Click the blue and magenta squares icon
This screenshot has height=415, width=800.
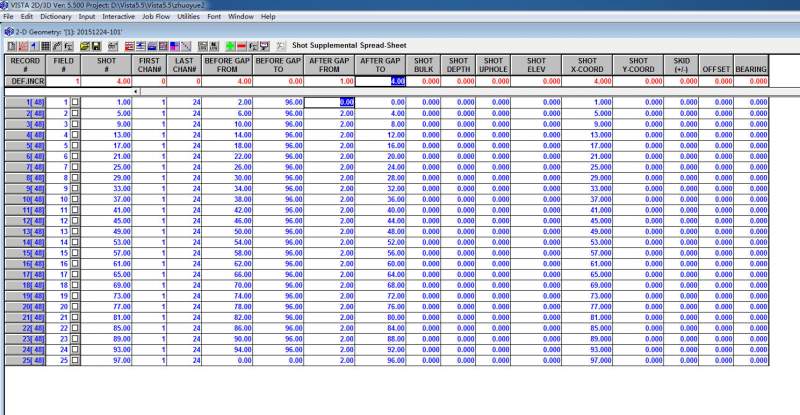click(x=174, y=46)
